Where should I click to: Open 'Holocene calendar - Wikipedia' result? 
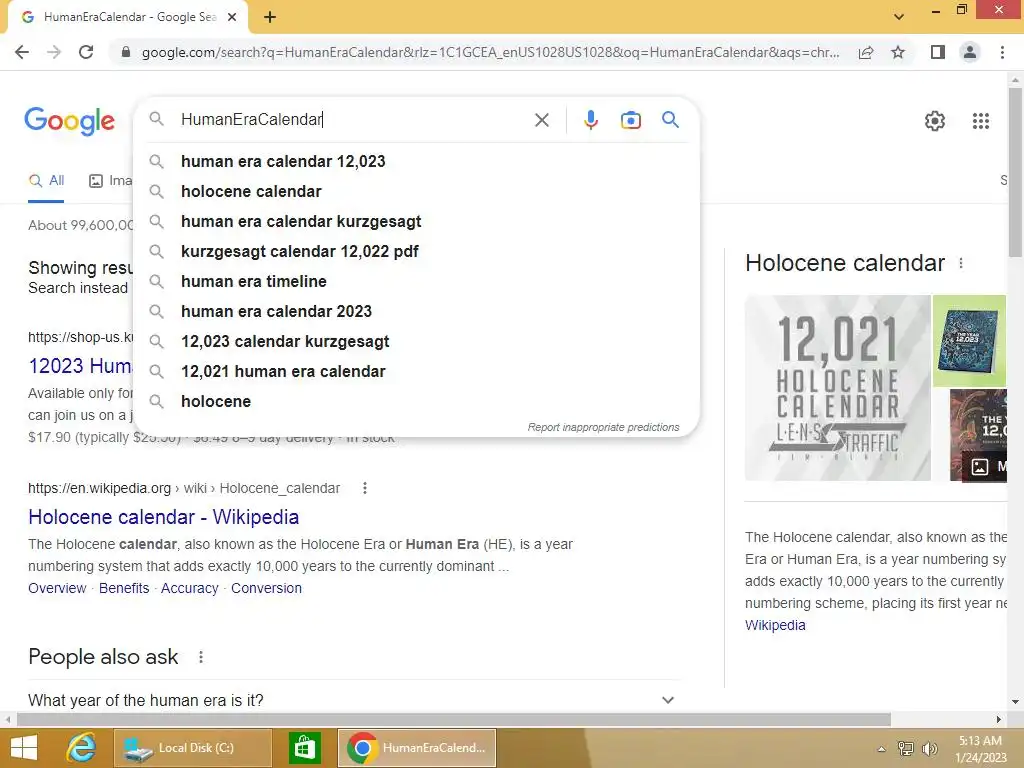(x=163, y=517)
